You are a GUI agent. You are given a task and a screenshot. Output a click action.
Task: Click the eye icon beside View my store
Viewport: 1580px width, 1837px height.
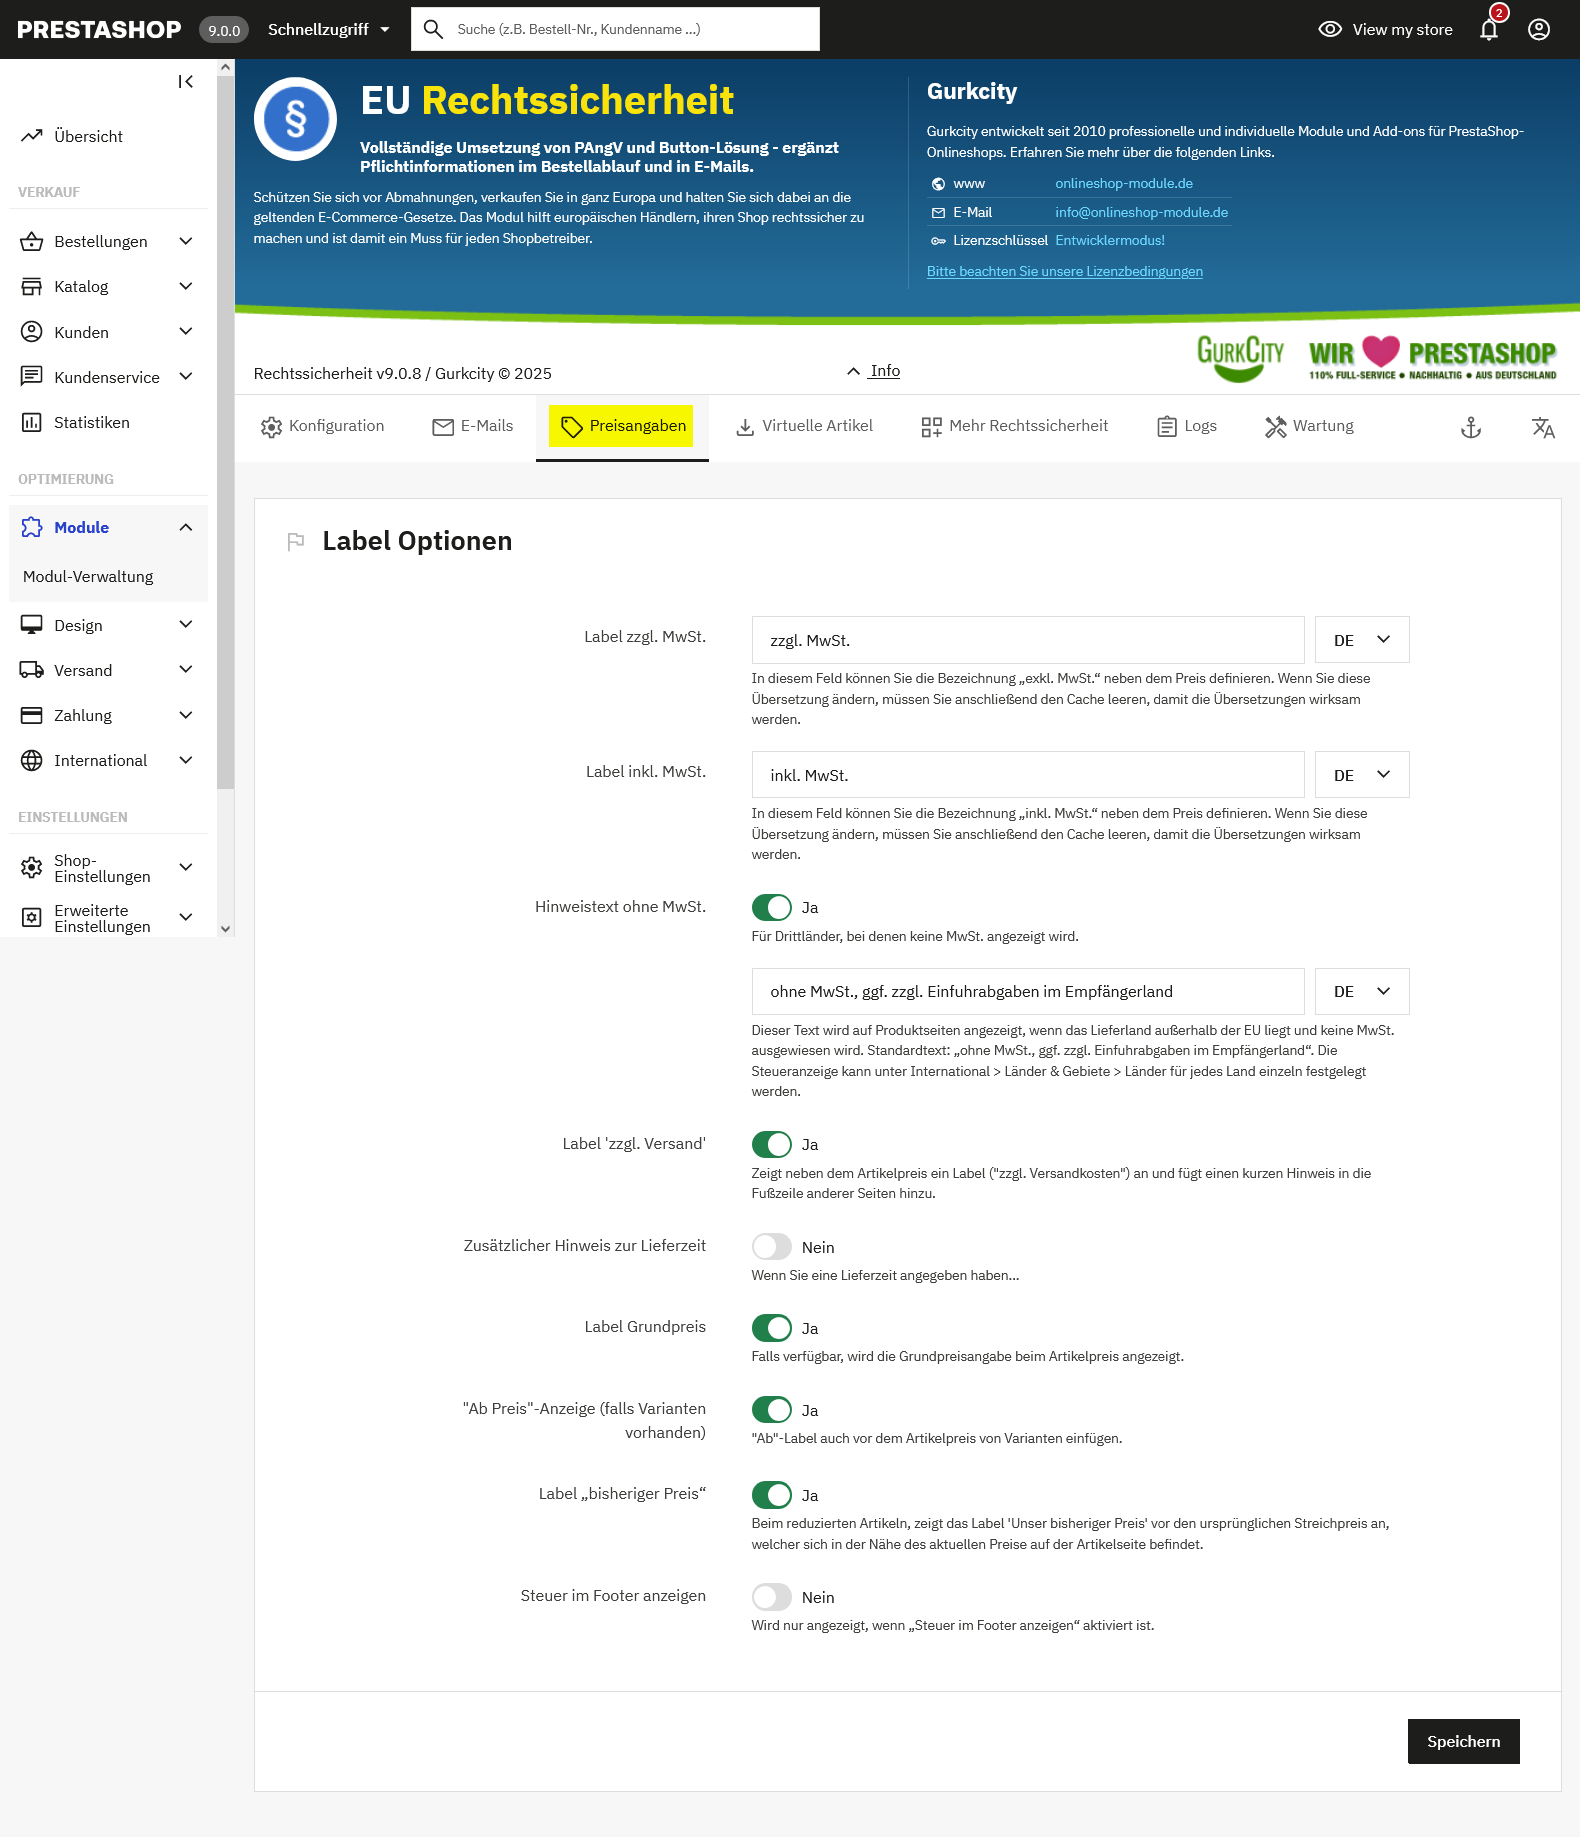[x=1329, y=30]
